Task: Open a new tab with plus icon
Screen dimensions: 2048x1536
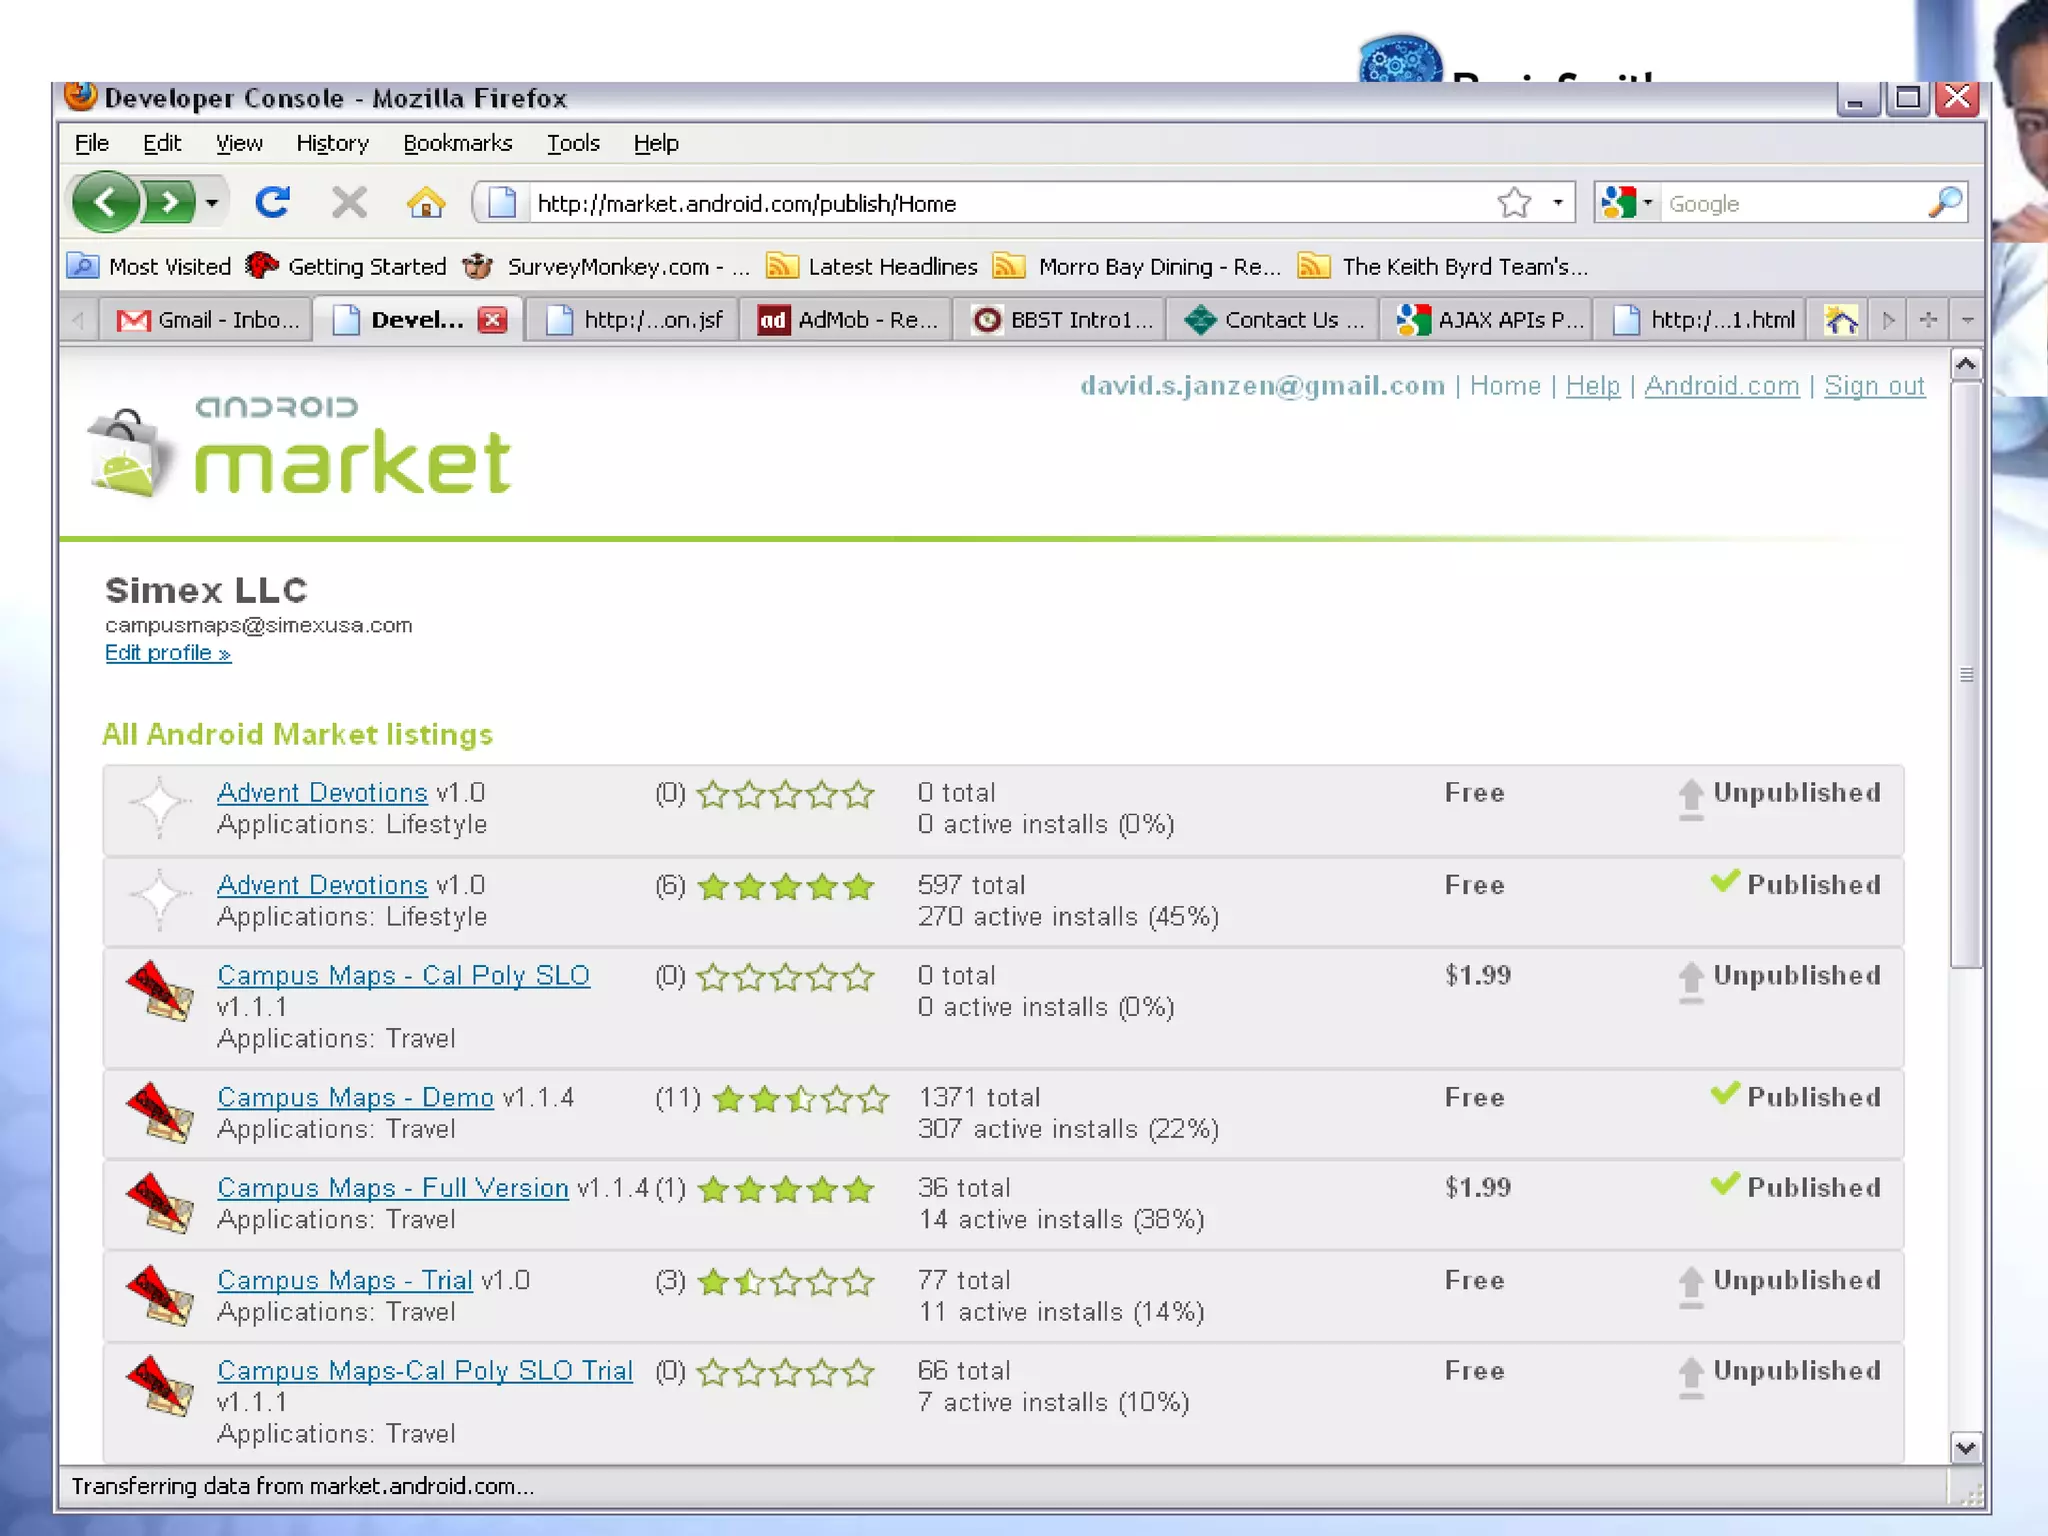Action: tap(1928, 320)
